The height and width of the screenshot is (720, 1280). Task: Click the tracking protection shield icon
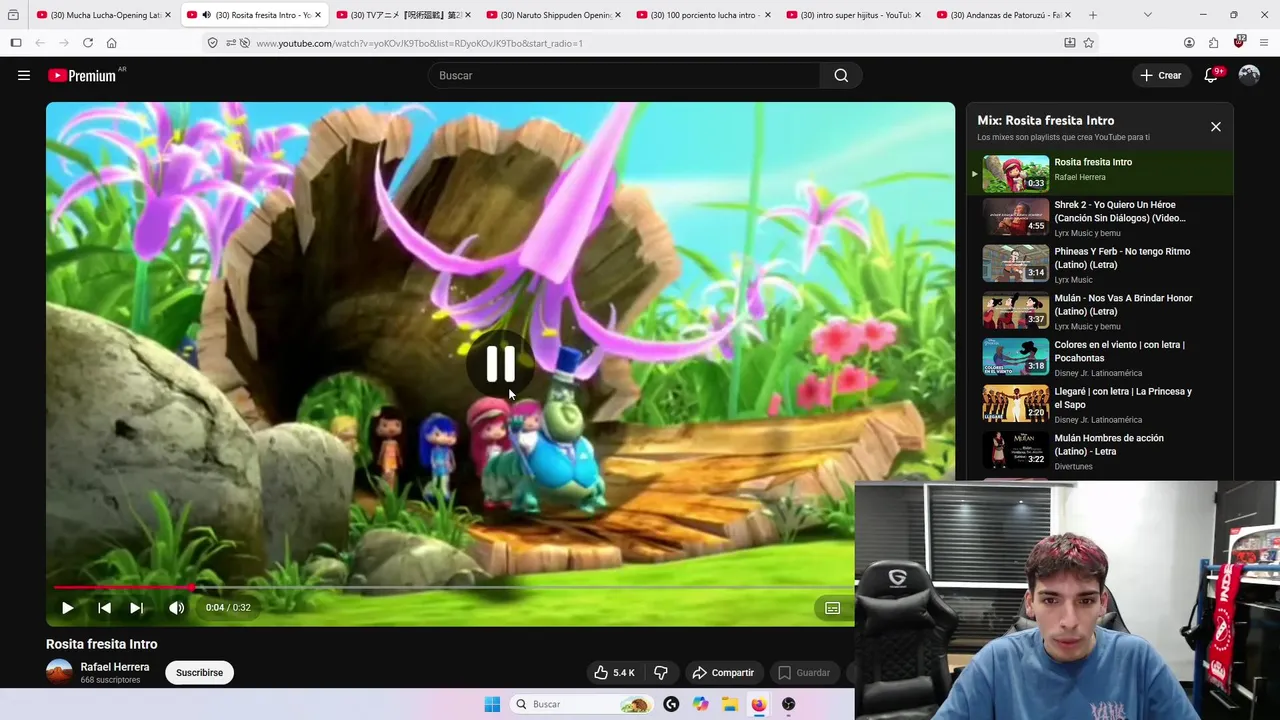[212, 43]
